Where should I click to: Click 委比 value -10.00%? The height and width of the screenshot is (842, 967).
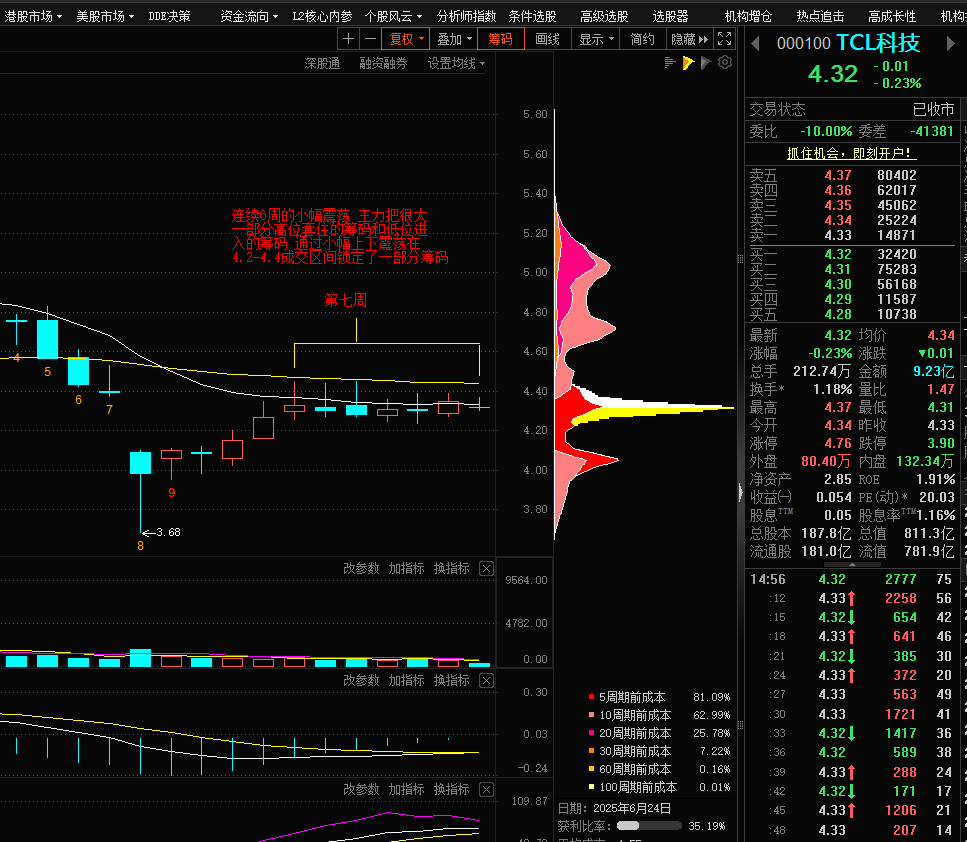pyautogui.click(x=826, y=131)
